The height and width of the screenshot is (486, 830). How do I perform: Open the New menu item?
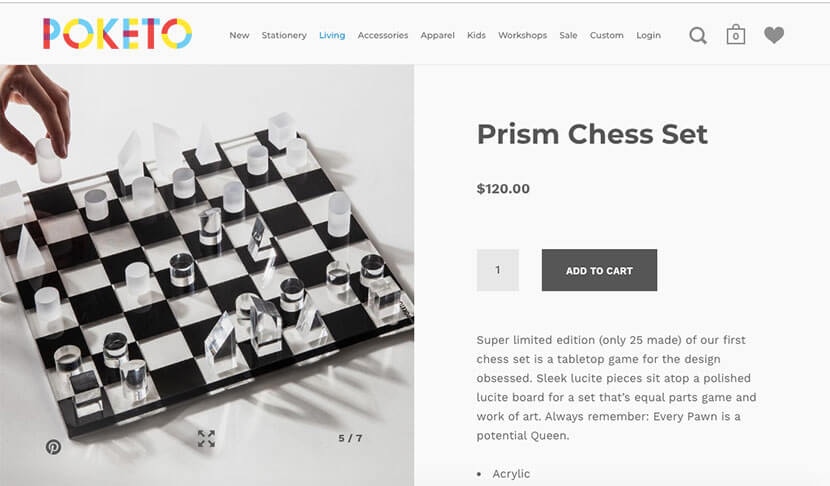[x=239, y=35]
